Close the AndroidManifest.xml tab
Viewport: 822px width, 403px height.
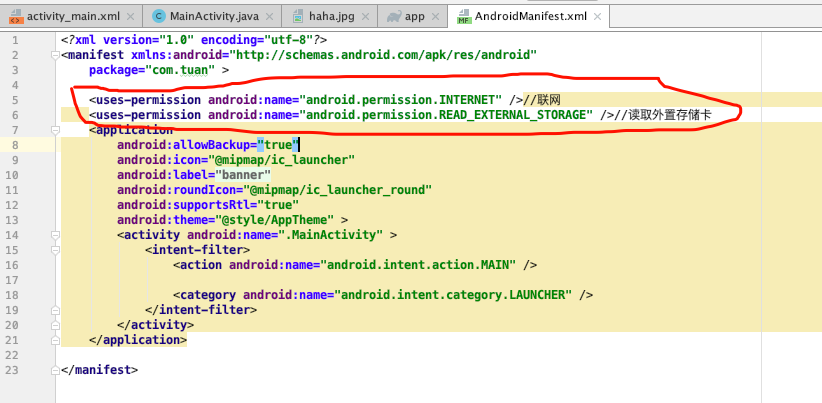click(597, 17)
